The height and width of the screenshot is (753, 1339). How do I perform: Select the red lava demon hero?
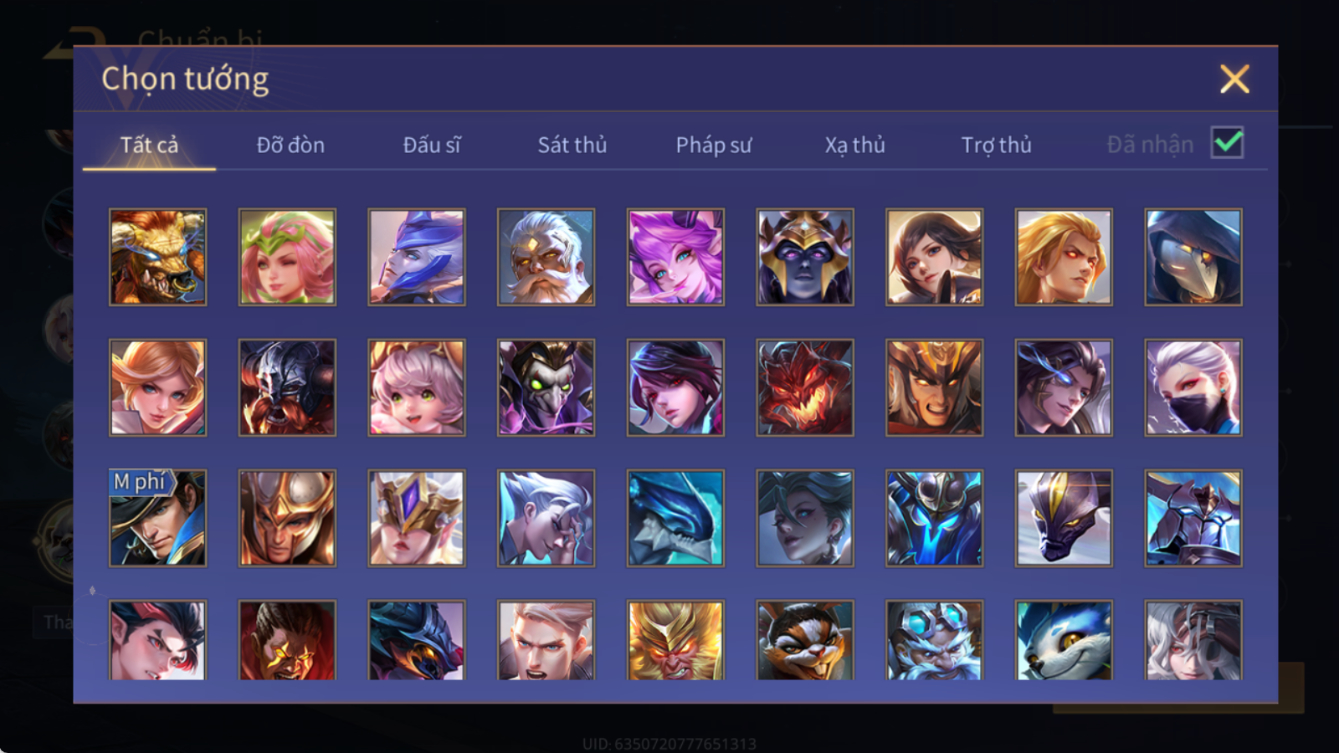805,388
